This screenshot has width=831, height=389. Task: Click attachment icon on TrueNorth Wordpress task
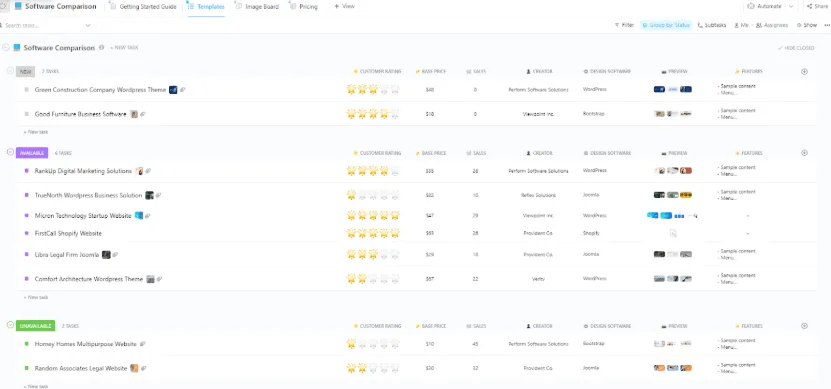point(158,196)
